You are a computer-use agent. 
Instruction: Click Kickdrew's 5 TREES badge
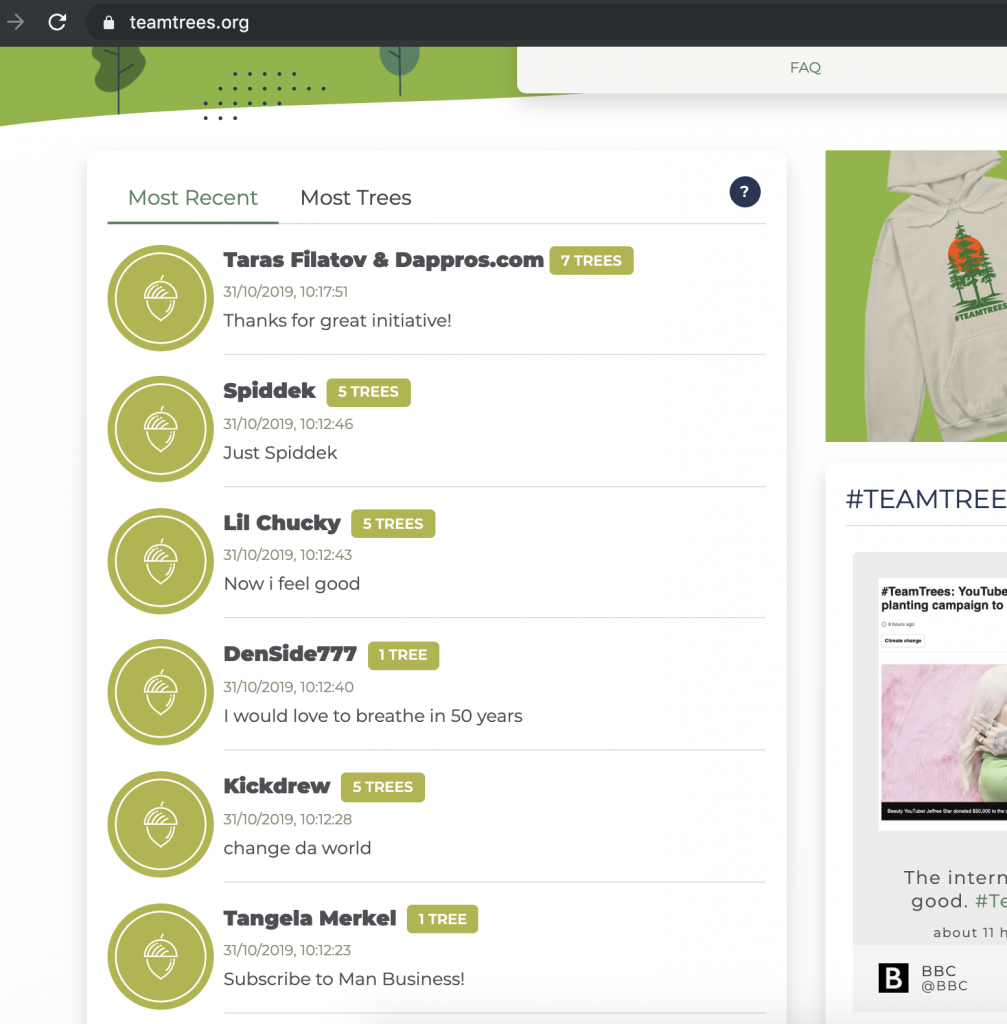pyautogui.click(x=382, y=787)
